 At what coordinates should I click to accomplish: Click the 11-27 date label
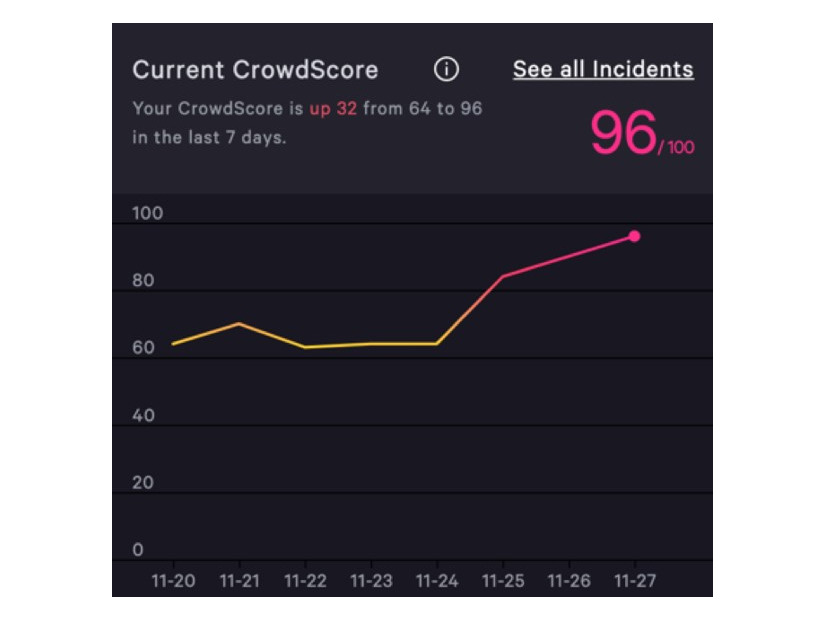point(633,578)
